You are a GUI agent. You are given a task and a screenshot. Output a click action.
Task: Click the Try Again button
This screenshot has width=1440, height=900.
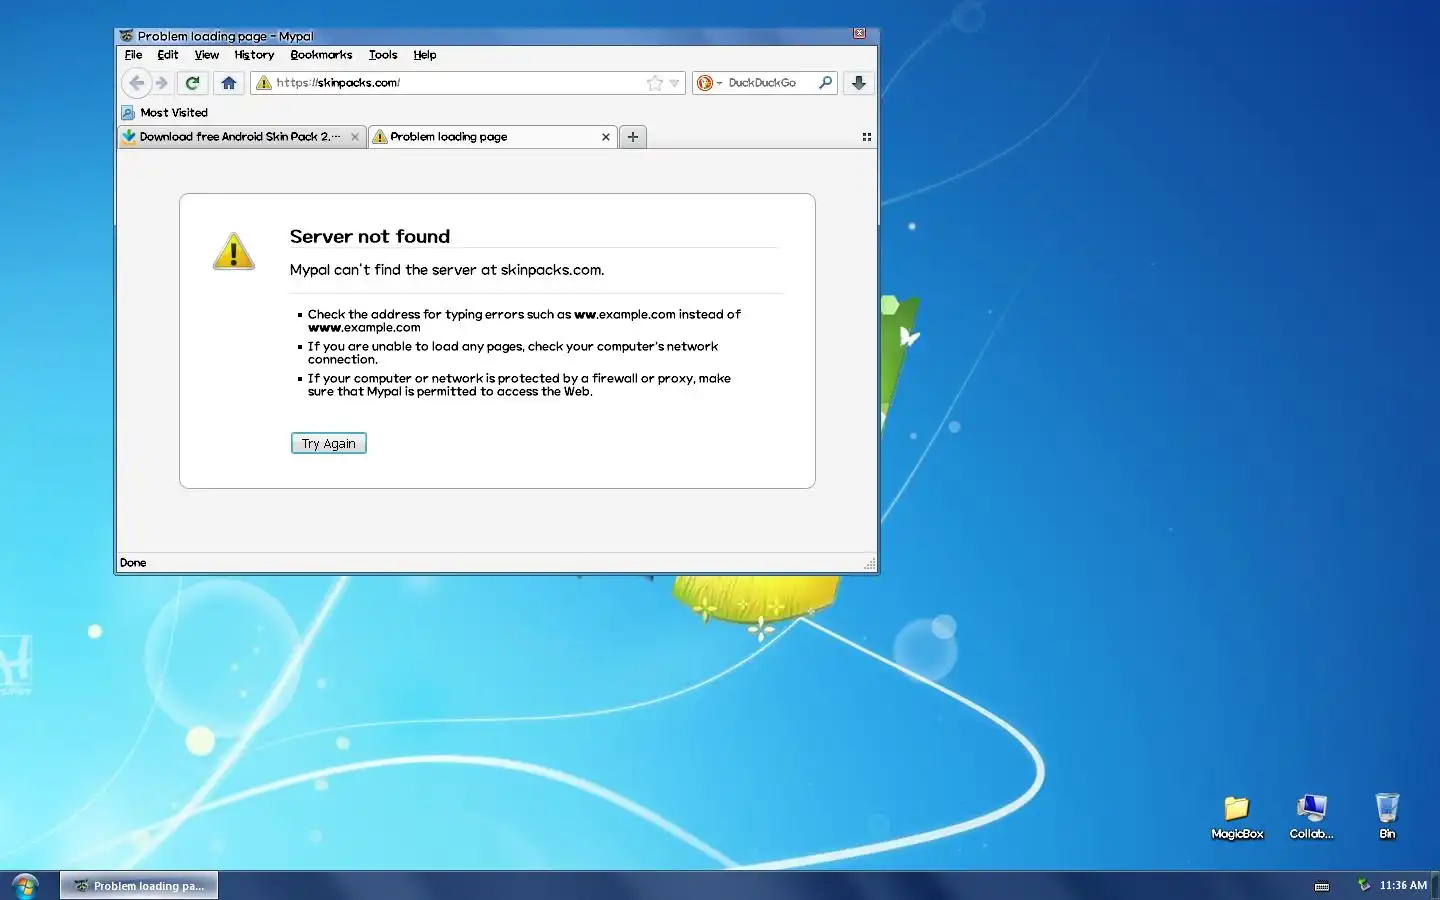[x=329, y=443]
